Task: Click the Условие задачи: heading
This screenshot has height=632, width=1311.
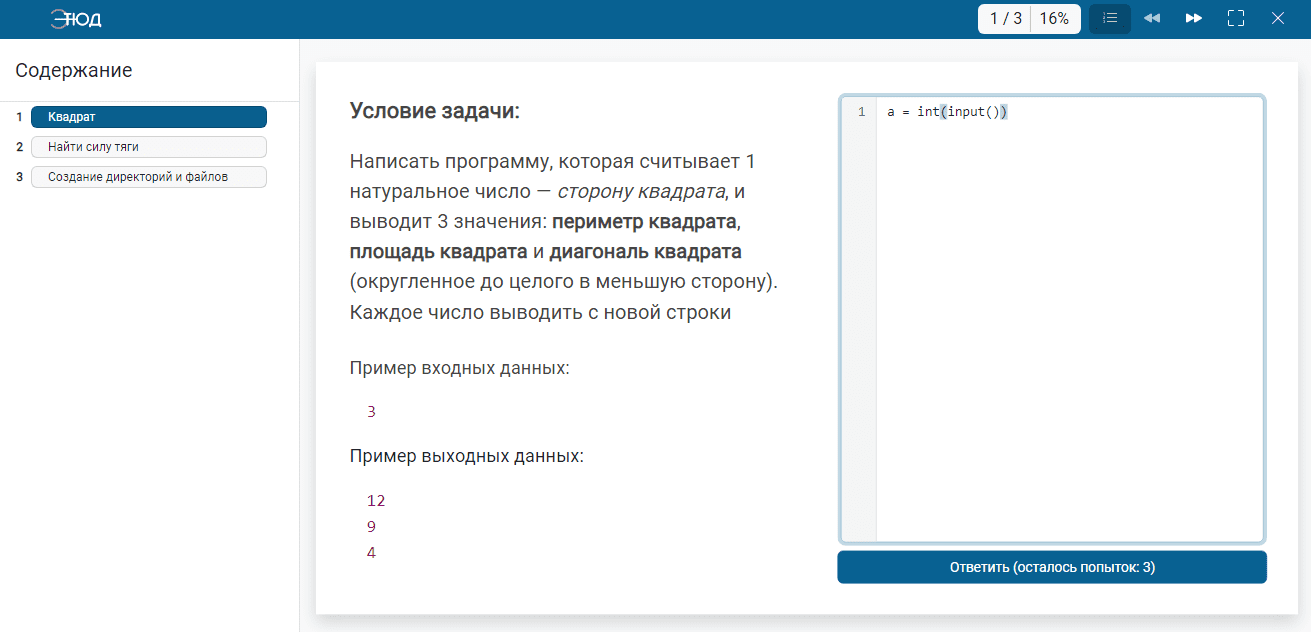Action: tap(435, 110)
